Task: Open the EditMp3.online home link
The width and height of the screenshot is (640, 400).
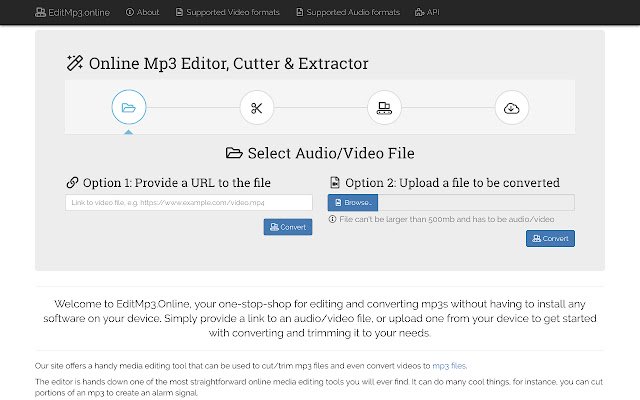Action: [72, 12]
